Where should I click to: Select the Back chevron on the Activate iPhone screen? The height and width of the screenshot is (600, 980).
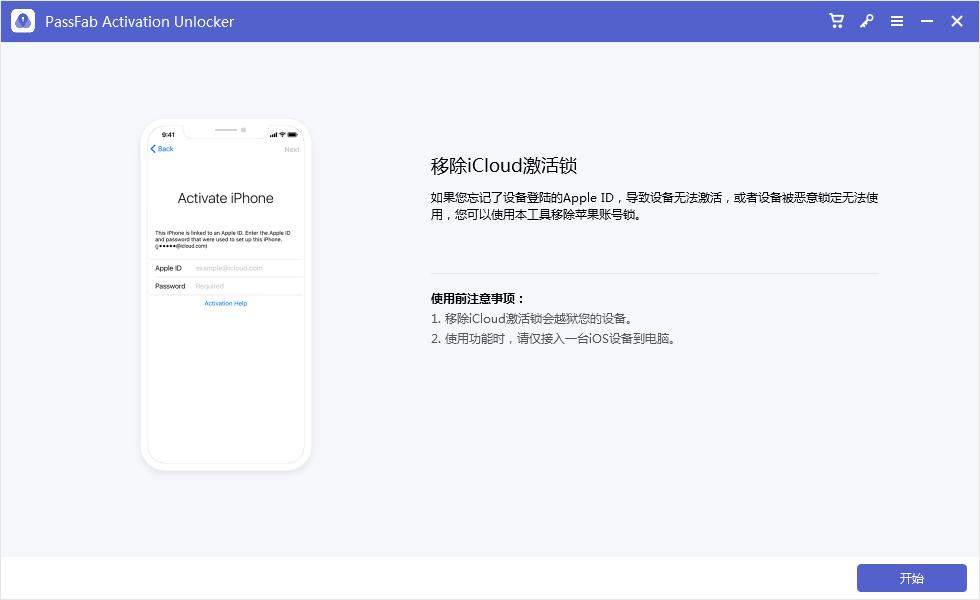[x=161, y=148]
